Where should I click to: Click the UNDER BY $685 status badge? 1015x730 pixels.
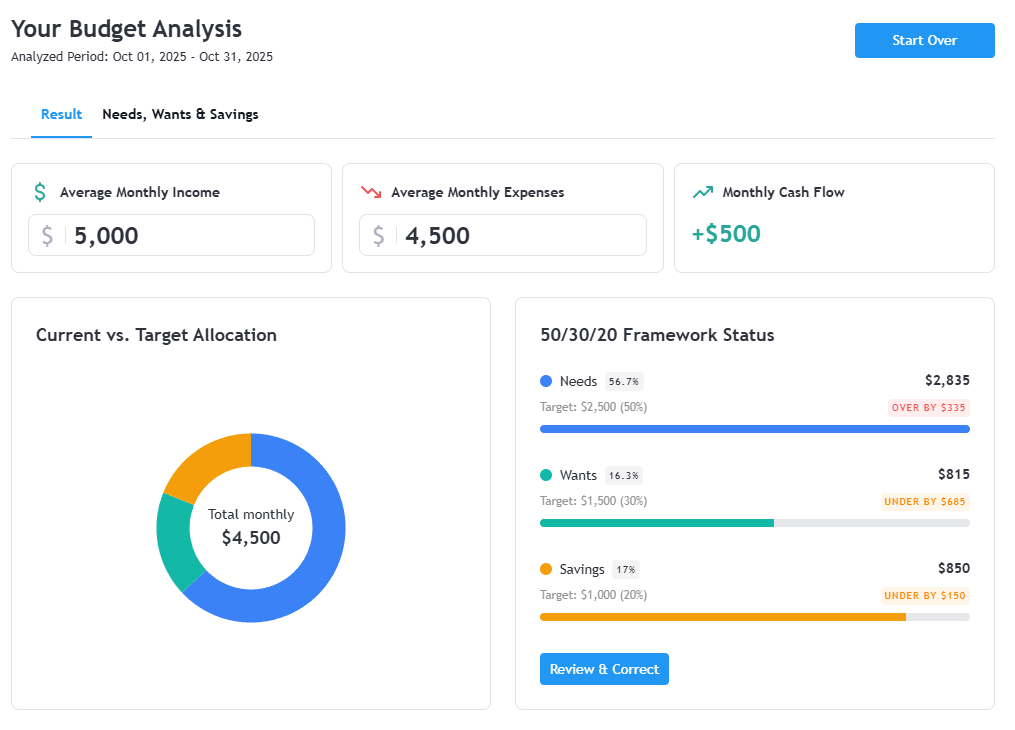coord(925,502)
